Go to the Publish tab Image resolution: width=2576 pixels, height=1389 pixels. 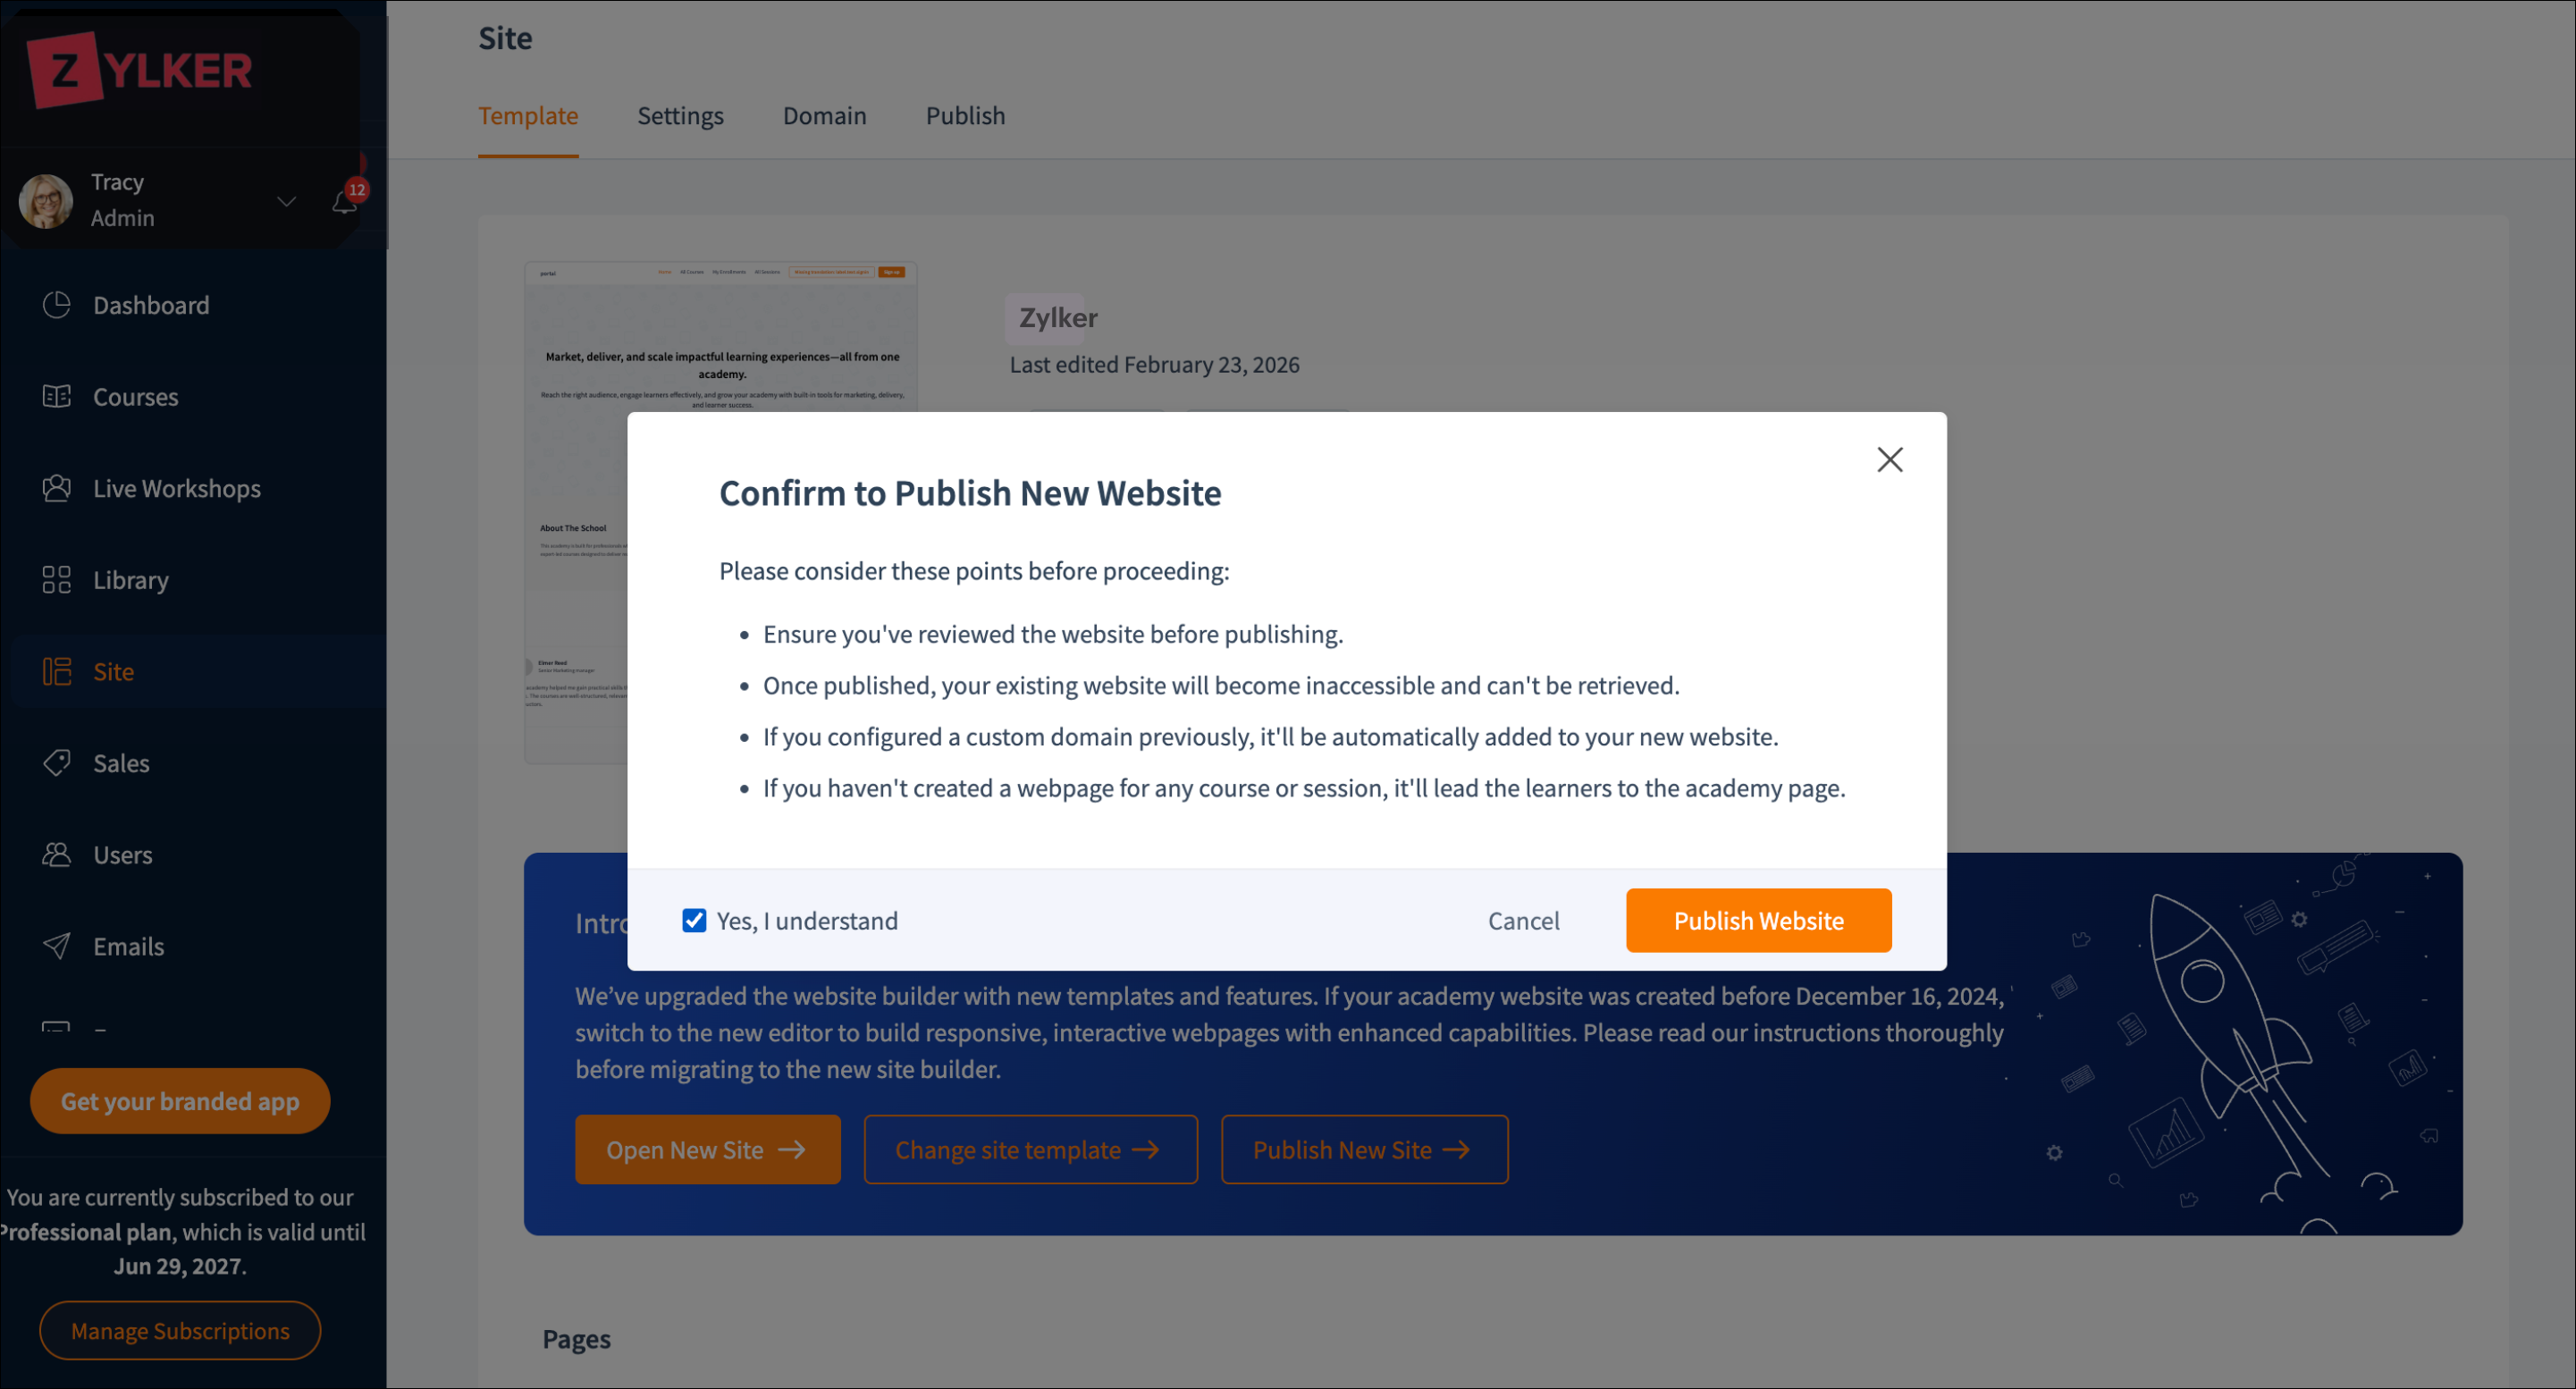point(965,116)
